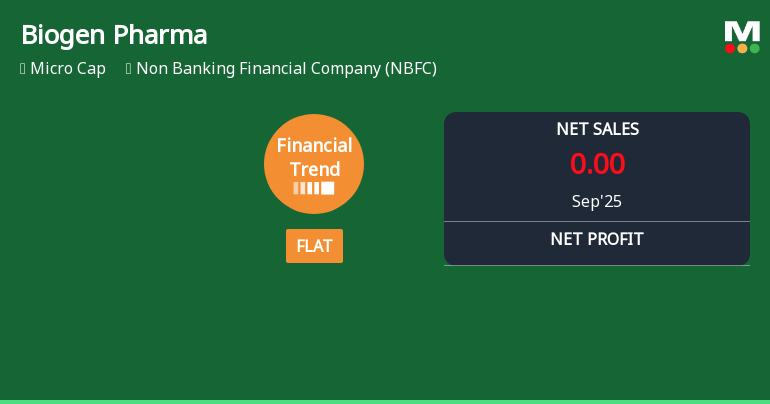Click the red 0.00 net sales value
This screenshot has width=770, height=404.
pyautogui.click(x=597, y=164)
